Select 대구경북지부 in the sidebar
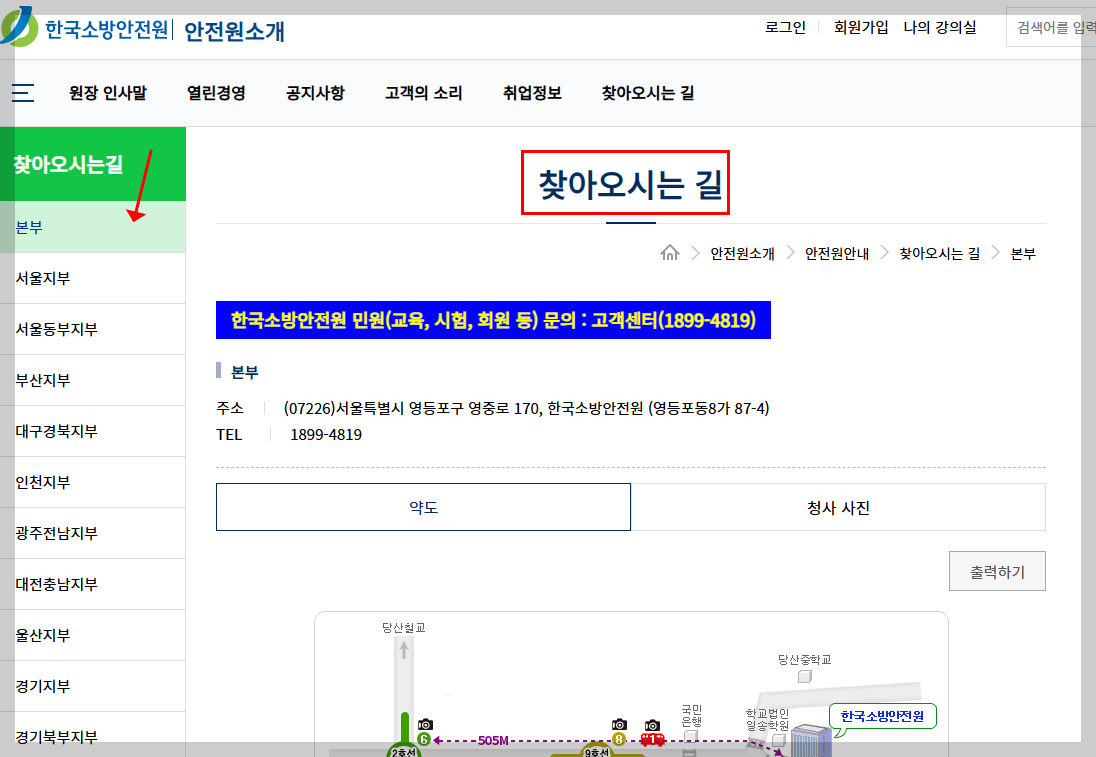Screen dimensions: 1096x757 tap(92, 431)
